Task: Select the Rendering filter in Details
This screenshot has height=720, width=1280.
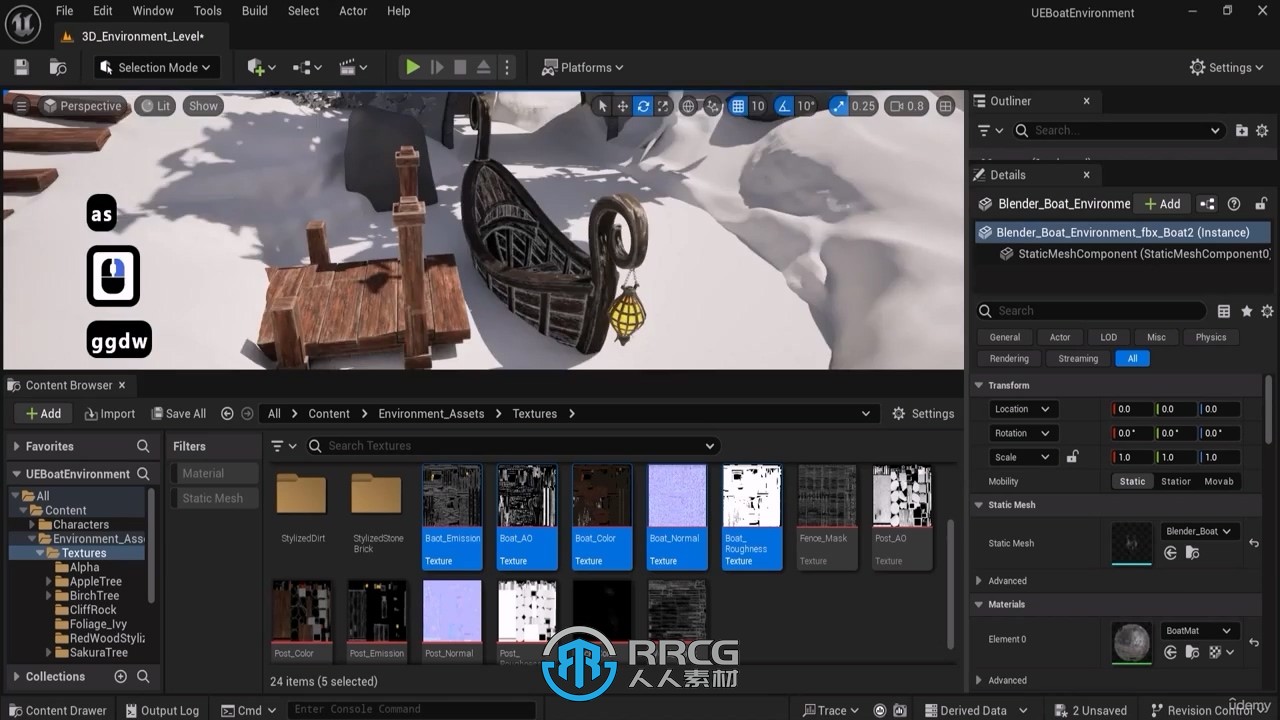Action: [1009, 358]
